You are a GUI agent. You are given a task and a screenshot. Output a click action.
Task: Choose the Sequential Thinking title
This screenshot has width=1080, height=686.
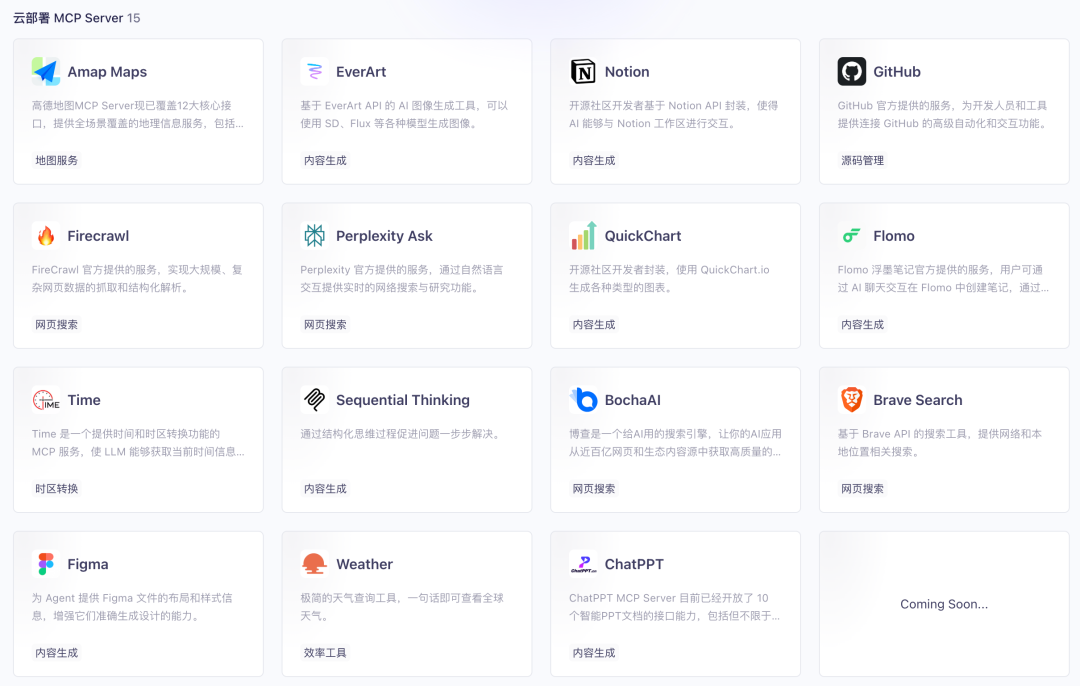click(x=403, y=400)
